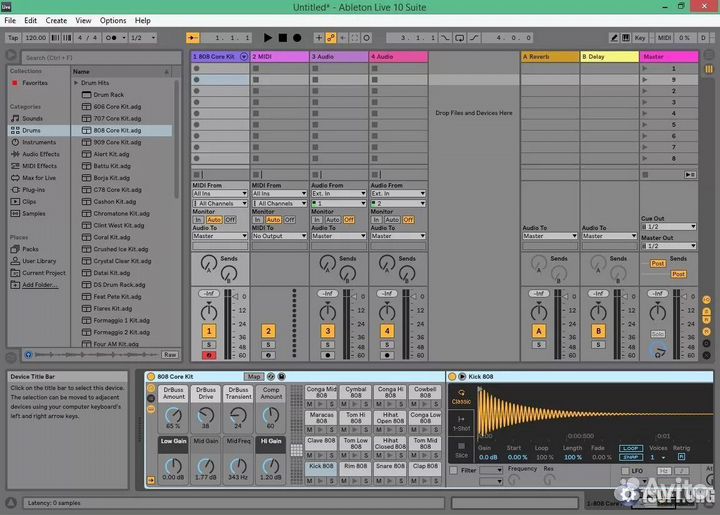This screenshot has width=720, height=515.
Task: Select MIDI Effects category in browser
Action: [x=39, y=166]
